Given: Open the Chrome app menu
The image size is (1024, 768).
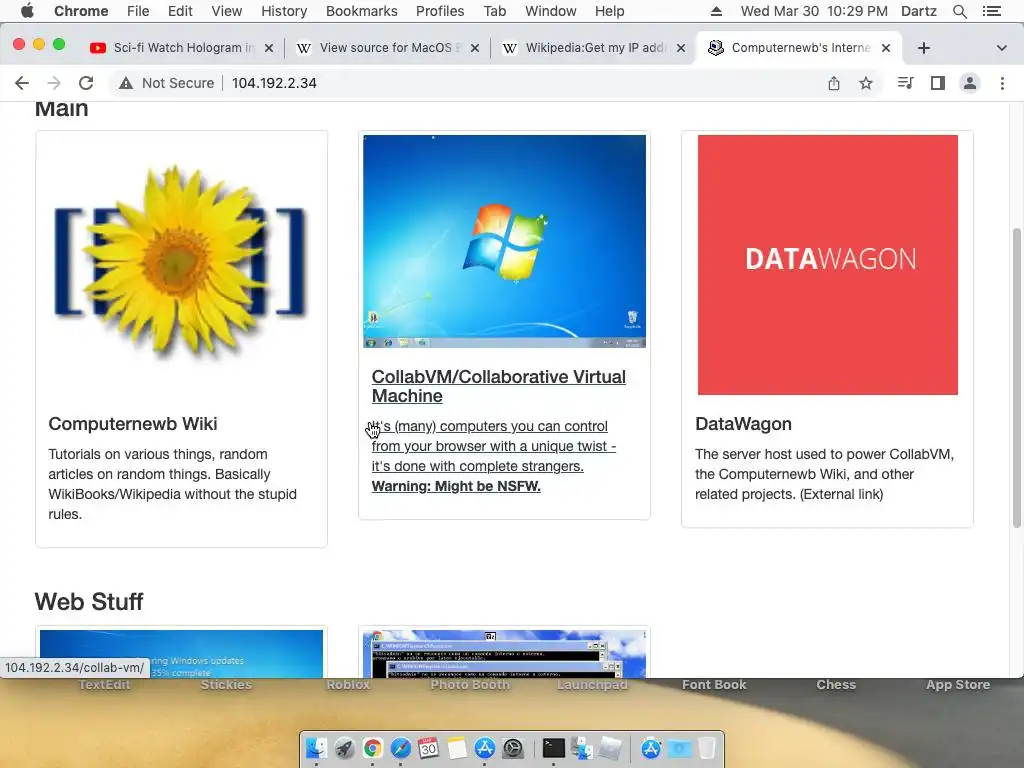Looking at the screenshot, I should point(81,11).
